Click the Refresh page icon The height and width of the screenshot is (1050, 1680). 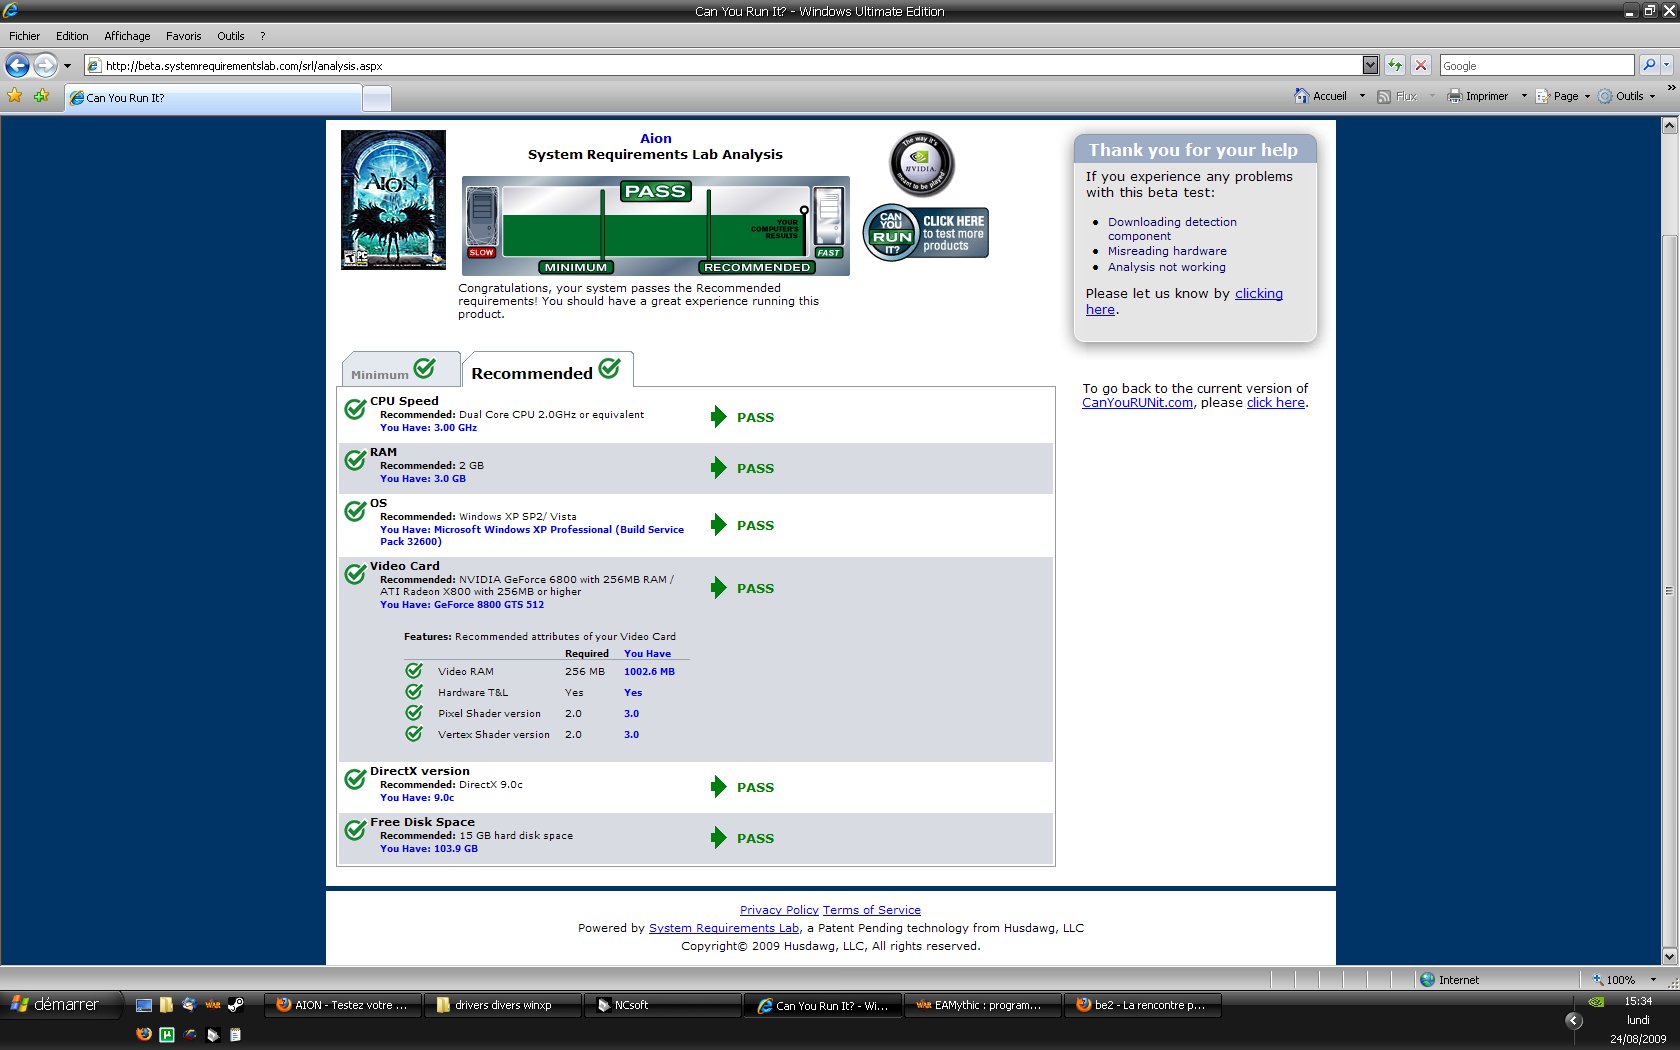(x=1395, y=66)
